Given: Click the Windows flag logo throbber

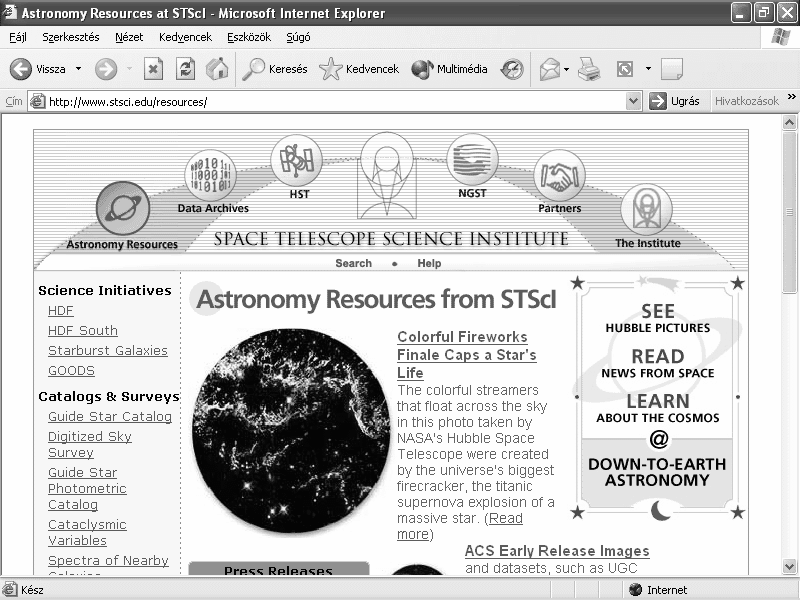Looking at the screenshot, I should pyautogui.click(x=781, y=37).
